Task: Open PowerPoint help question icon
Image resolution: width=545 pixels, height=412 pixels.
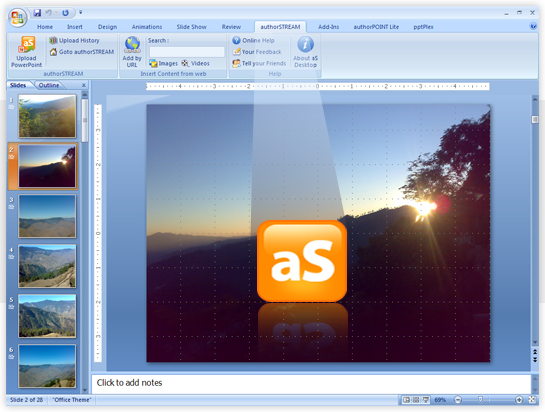Action: click(x=533, y=26)
